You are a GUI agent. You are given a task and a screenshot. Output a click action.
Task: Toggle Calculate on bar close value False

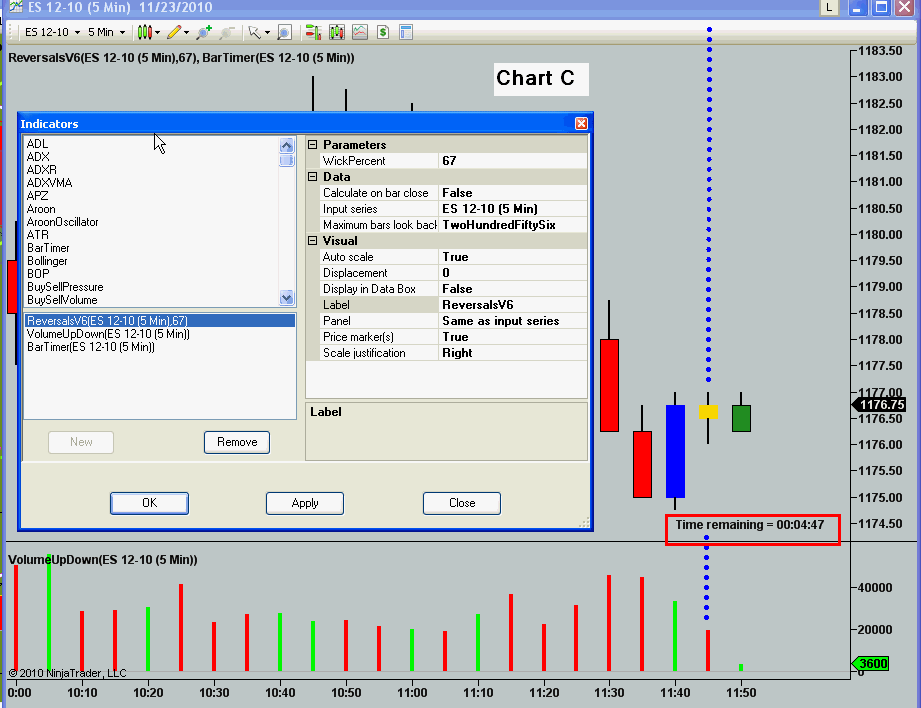513,193
